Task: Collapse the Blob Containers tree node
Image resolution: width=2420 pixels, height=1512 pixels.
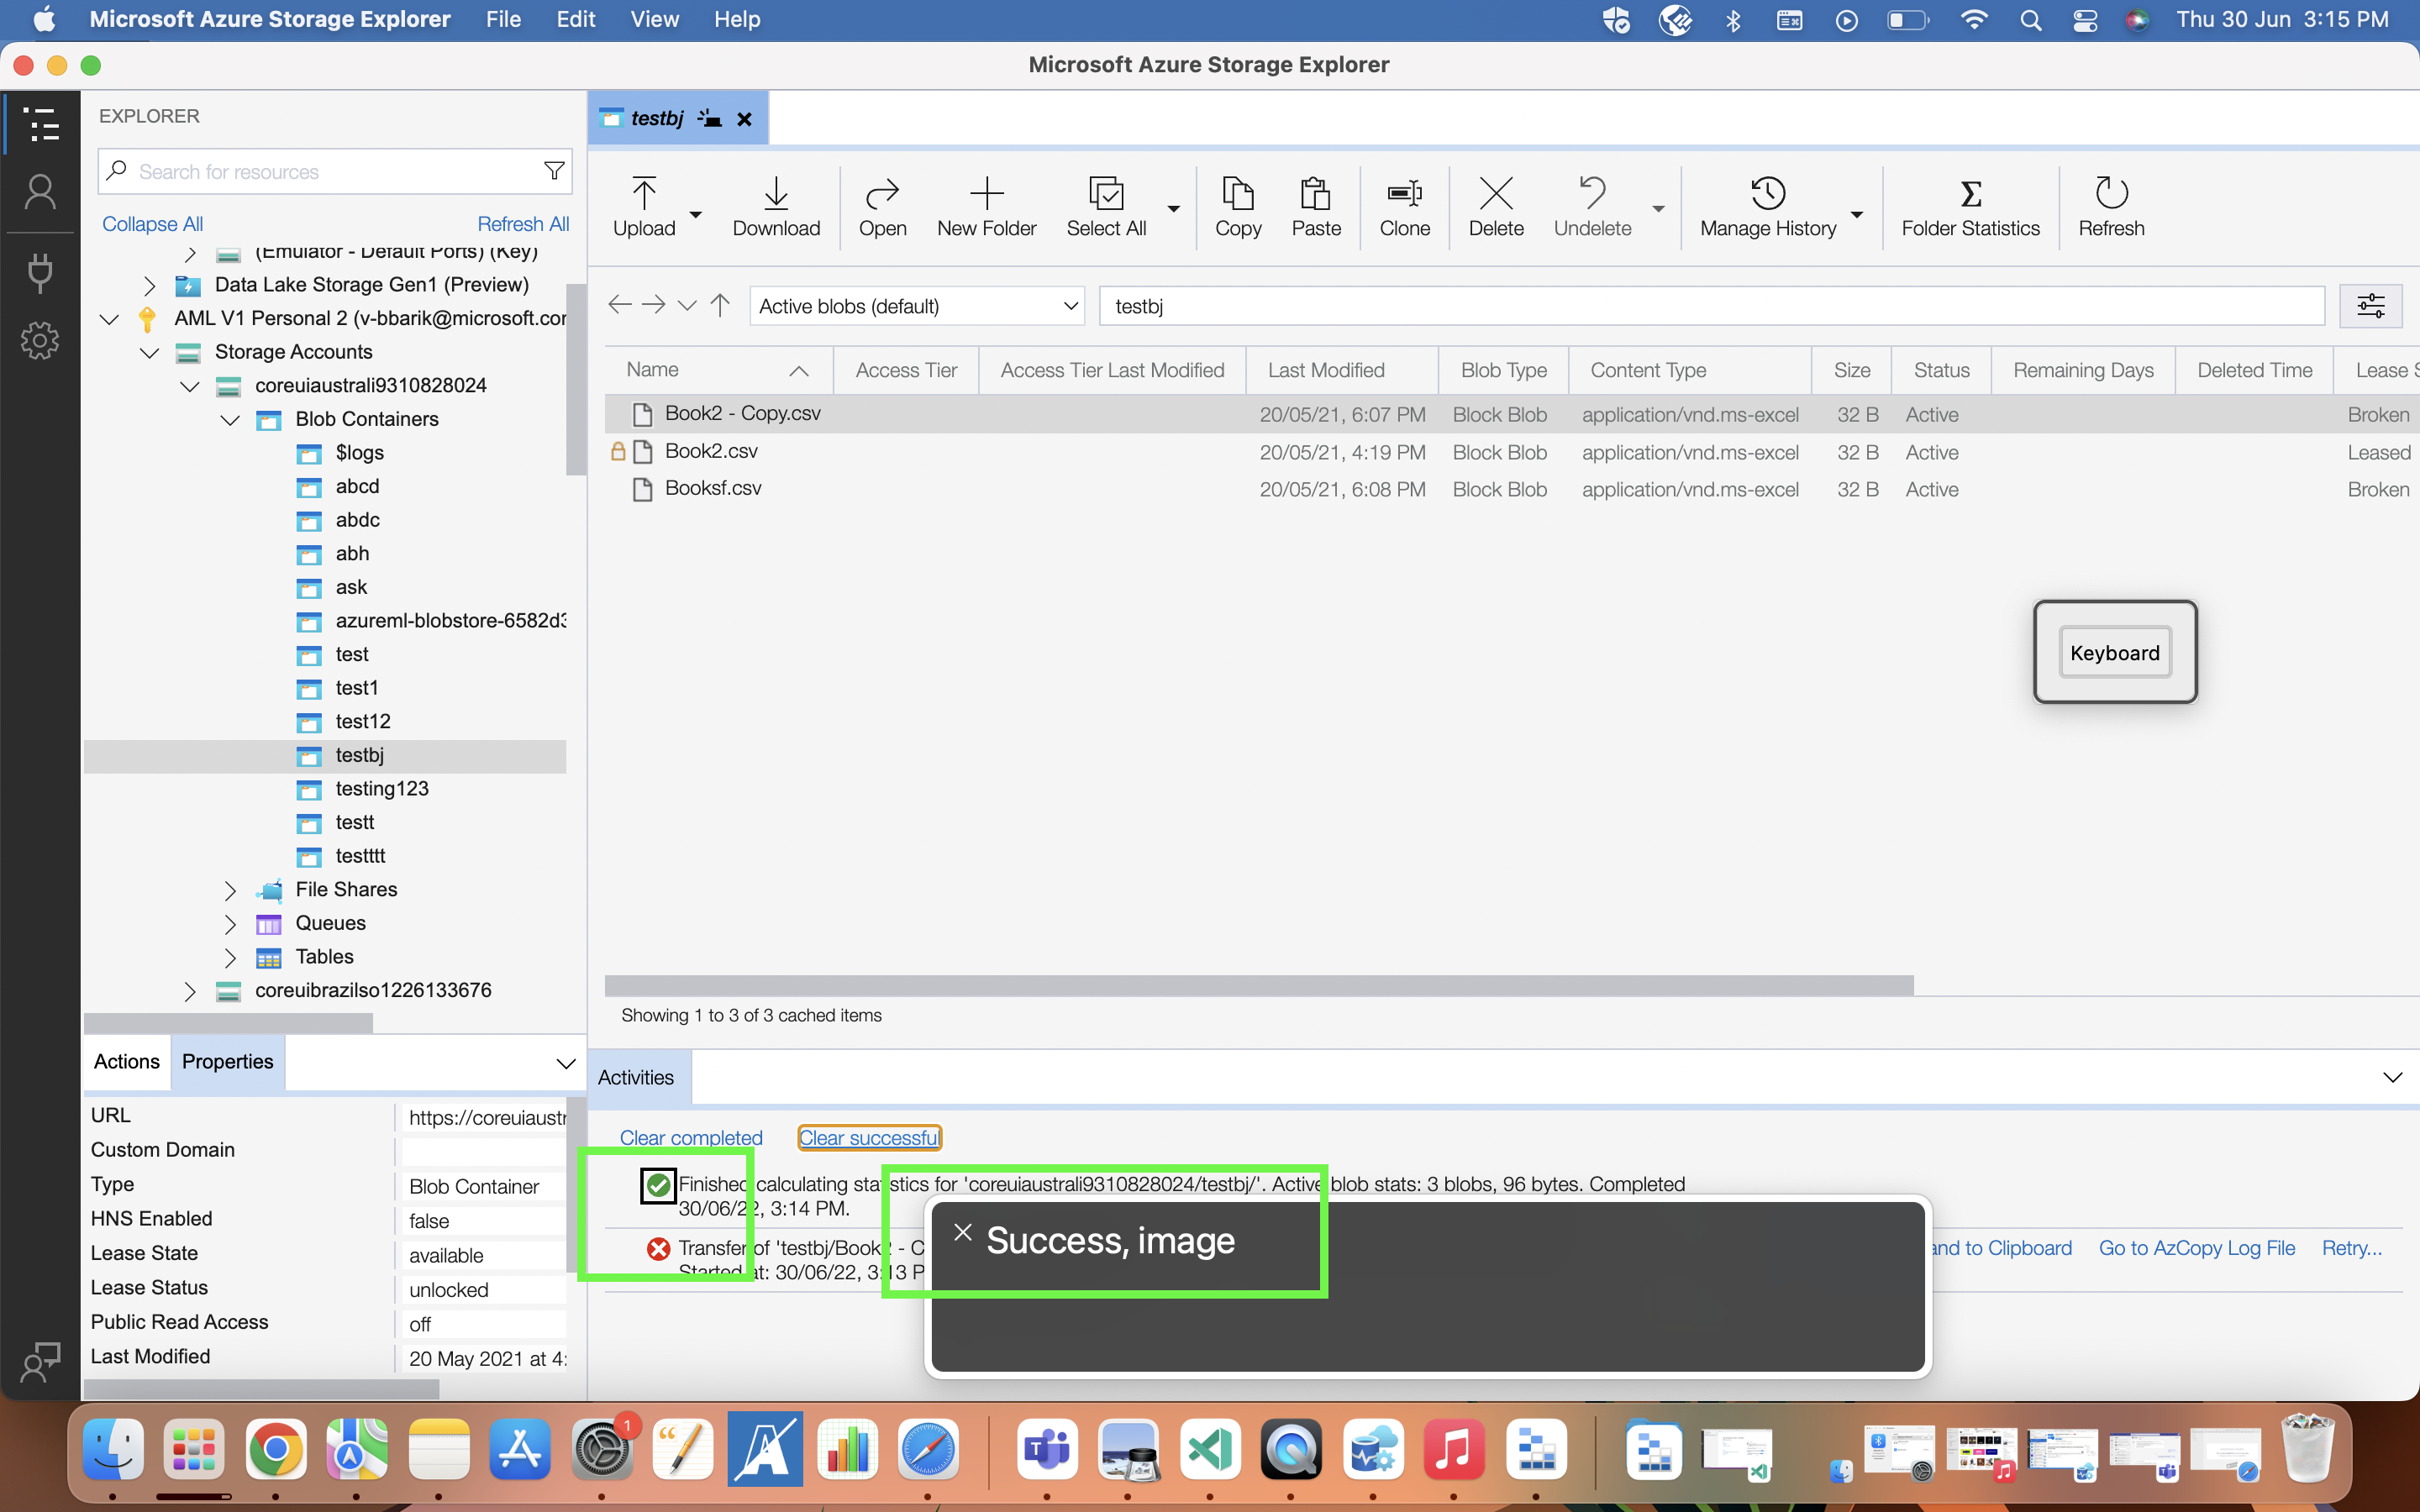Action: (x=229, y=420)
